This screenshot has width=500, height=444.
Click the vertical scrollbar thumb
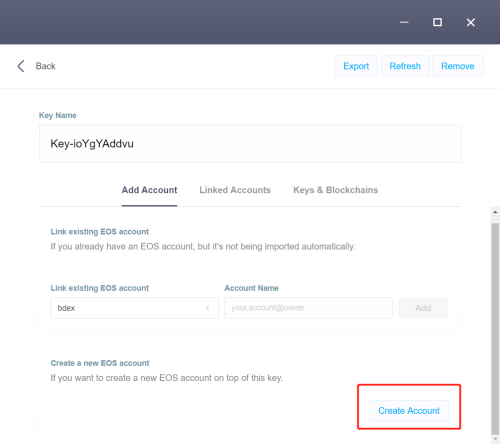[495, 328]
